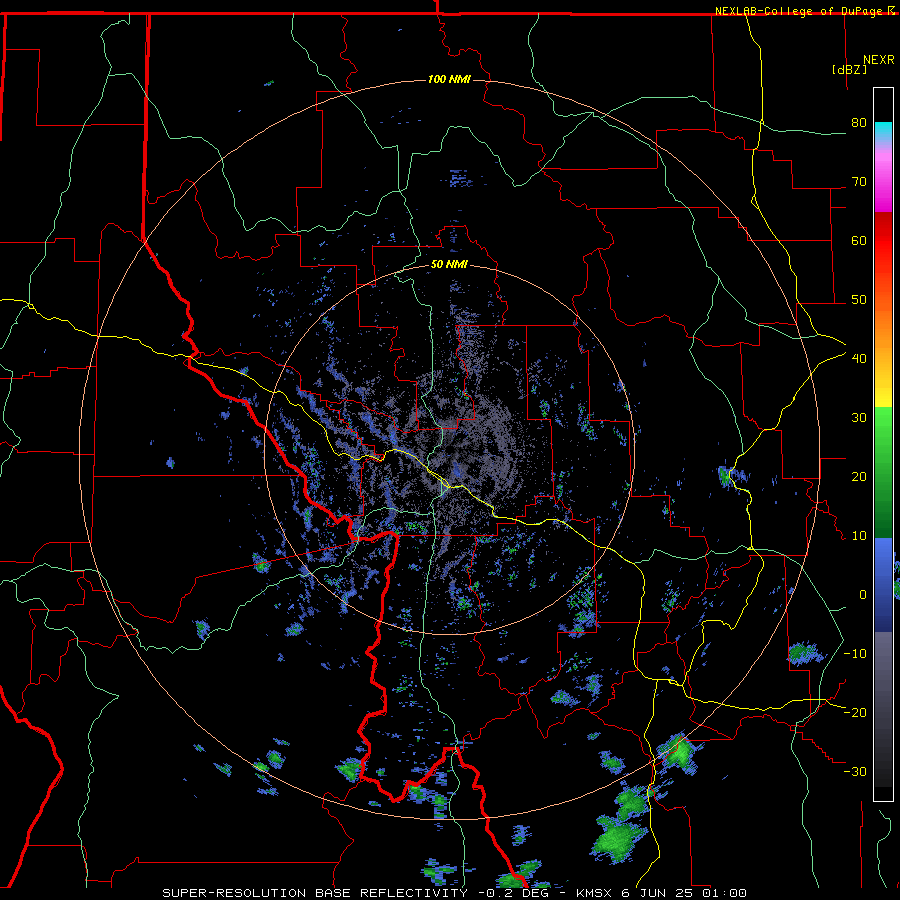The width and height of the screenshot is (900, 900).
Task: Click the KMSX 6 JUN 25 01:00 timestamp
Action: [661, 893]
